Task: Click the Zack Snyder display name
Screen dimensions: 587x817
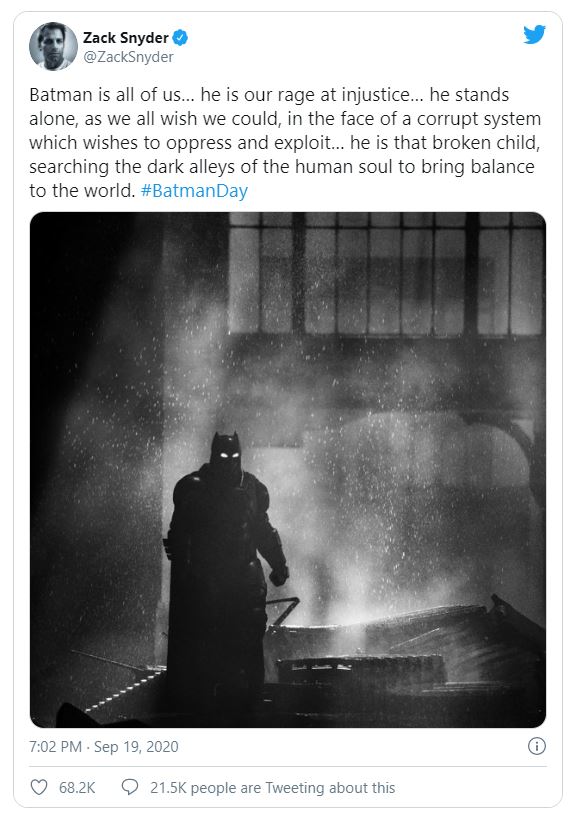Action: tap(126, 38)
